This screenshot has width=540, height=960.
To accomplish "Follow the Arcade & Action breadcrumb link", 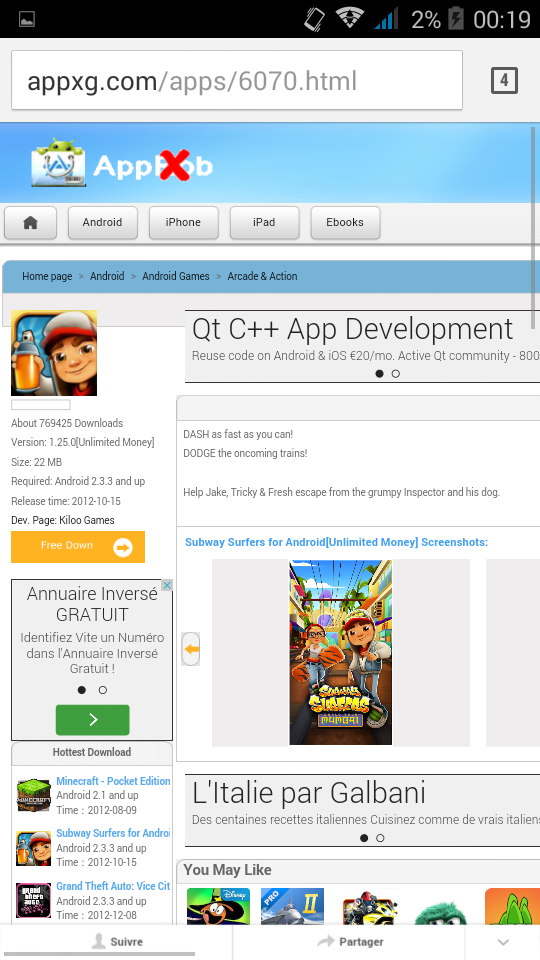I will click(x=262, y=276).
